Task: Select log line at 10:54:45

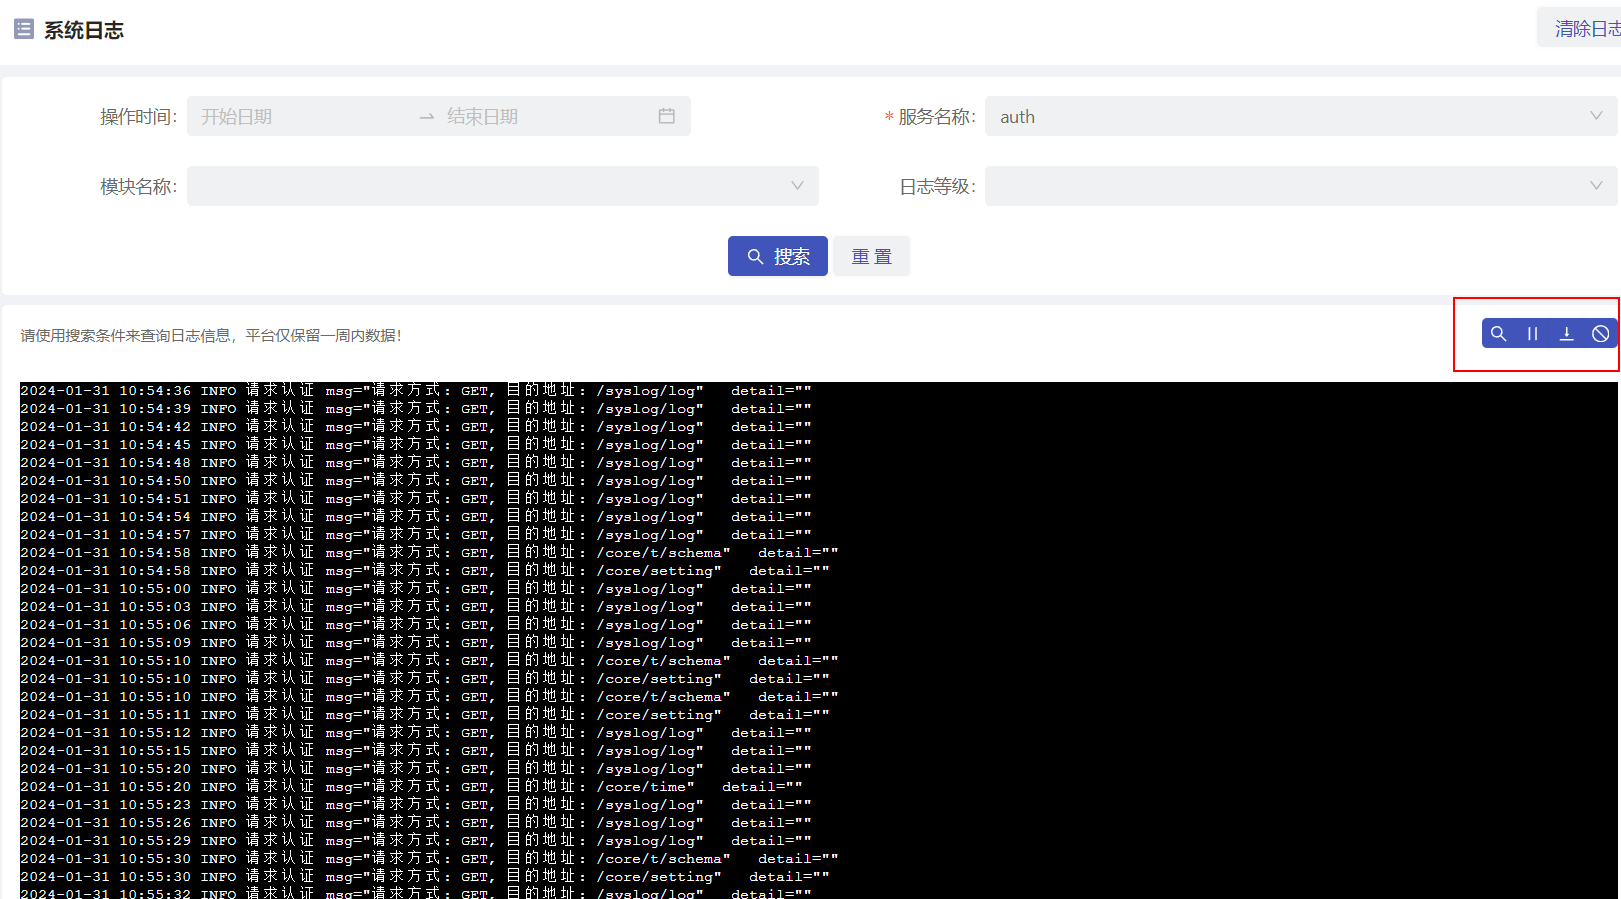Action: coord(416,445)
